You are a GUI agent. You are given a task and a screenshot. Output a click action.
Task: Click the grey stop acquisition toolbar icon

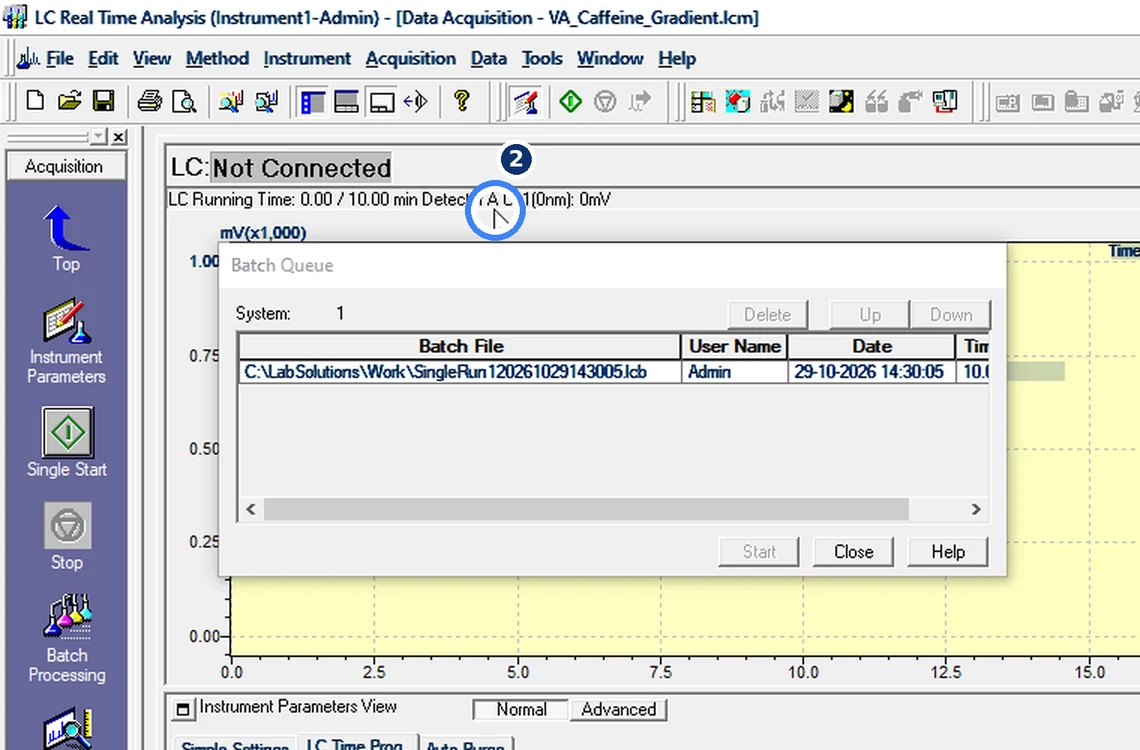coord(605,101)
